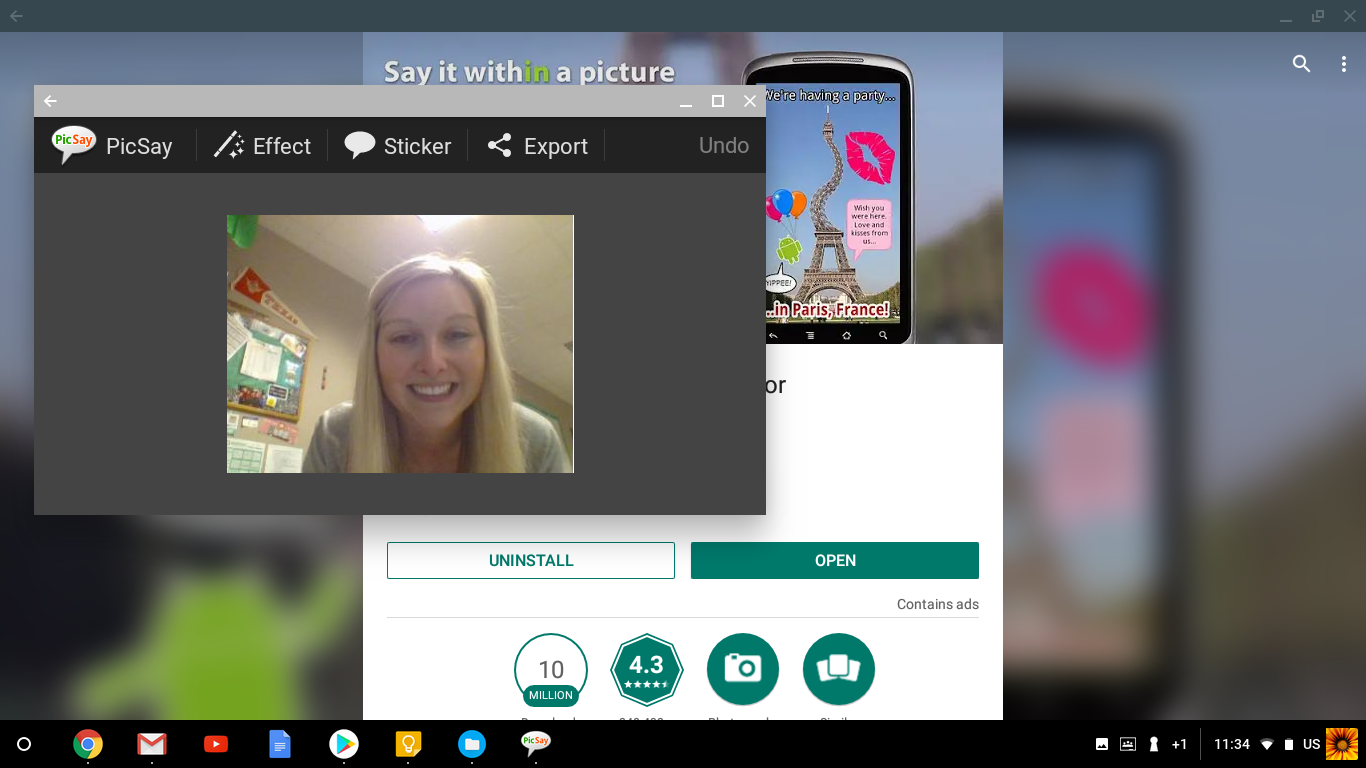
Task: Select the woman's photo on the PicSay canvas
Action: (400, 344)
